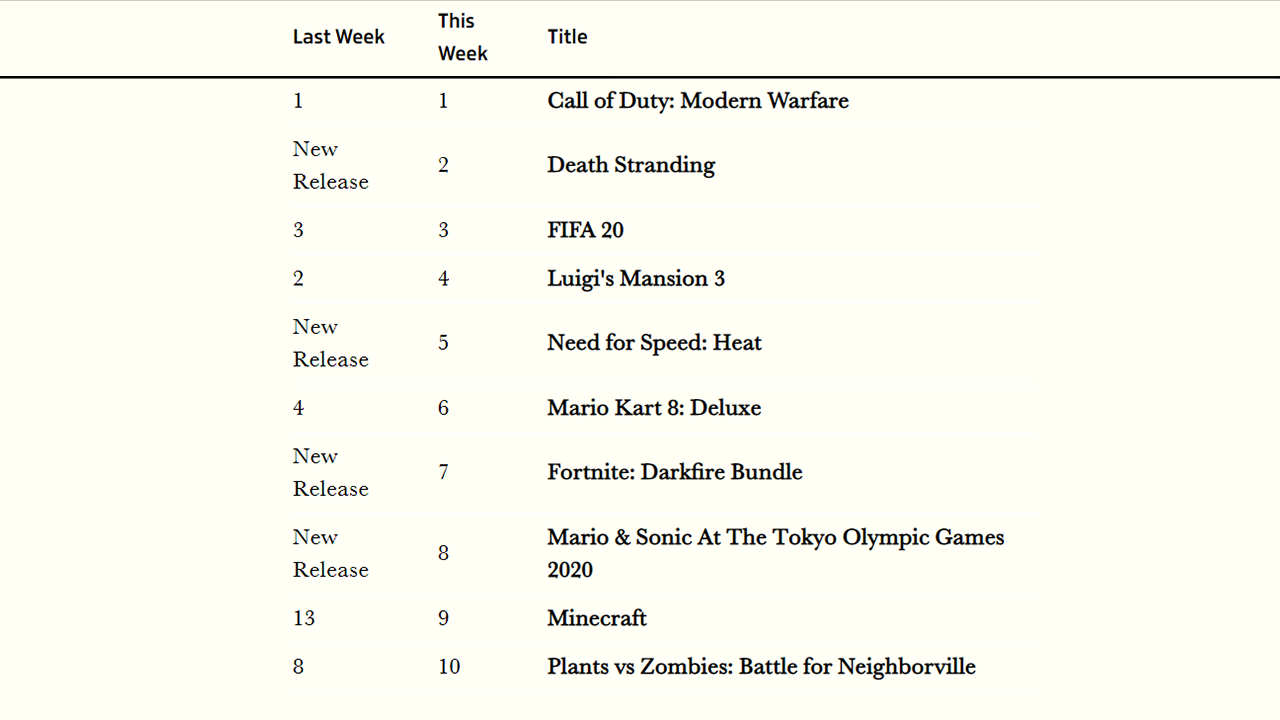Click the "Last Week" column header
The image size is (1280, 720).
pyautogui.click(x=338, y=37)
